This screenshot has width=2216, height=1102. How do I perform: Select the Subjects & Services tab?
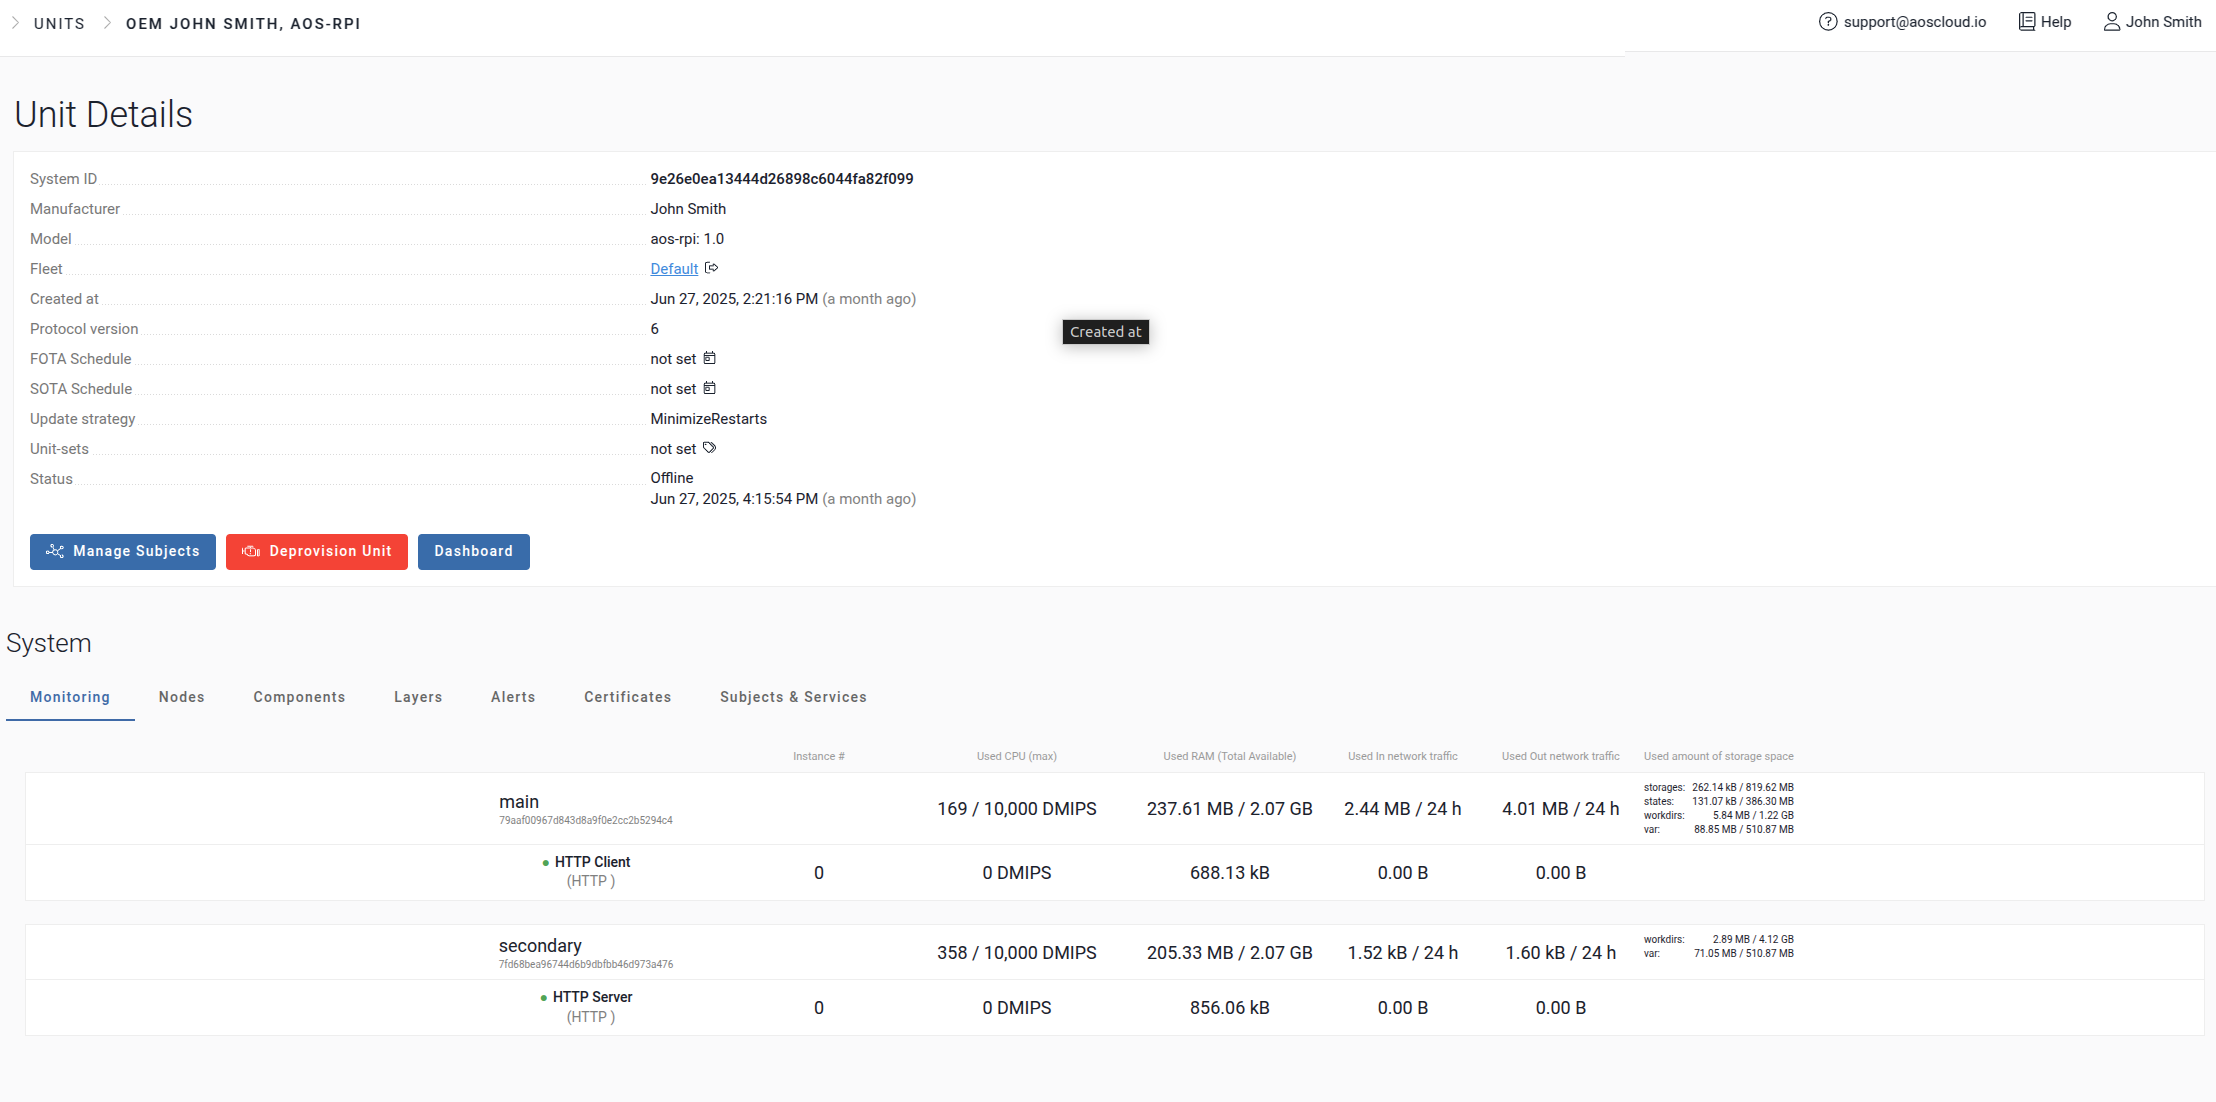[793, 697]
